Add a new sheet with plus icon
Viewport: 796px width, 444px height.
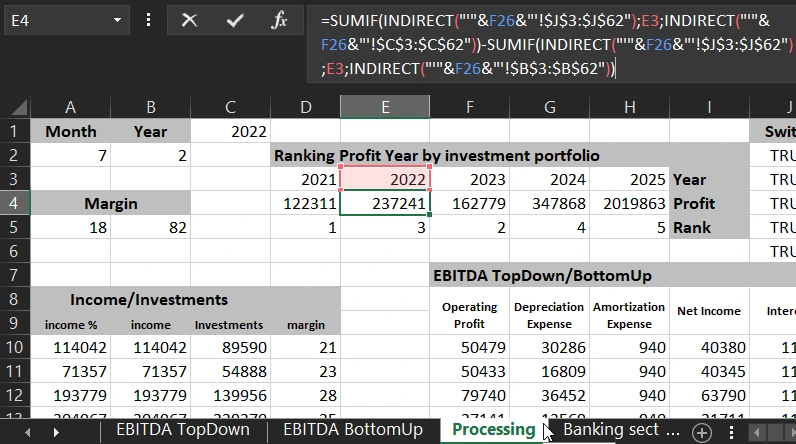click(x=702, y=433)
